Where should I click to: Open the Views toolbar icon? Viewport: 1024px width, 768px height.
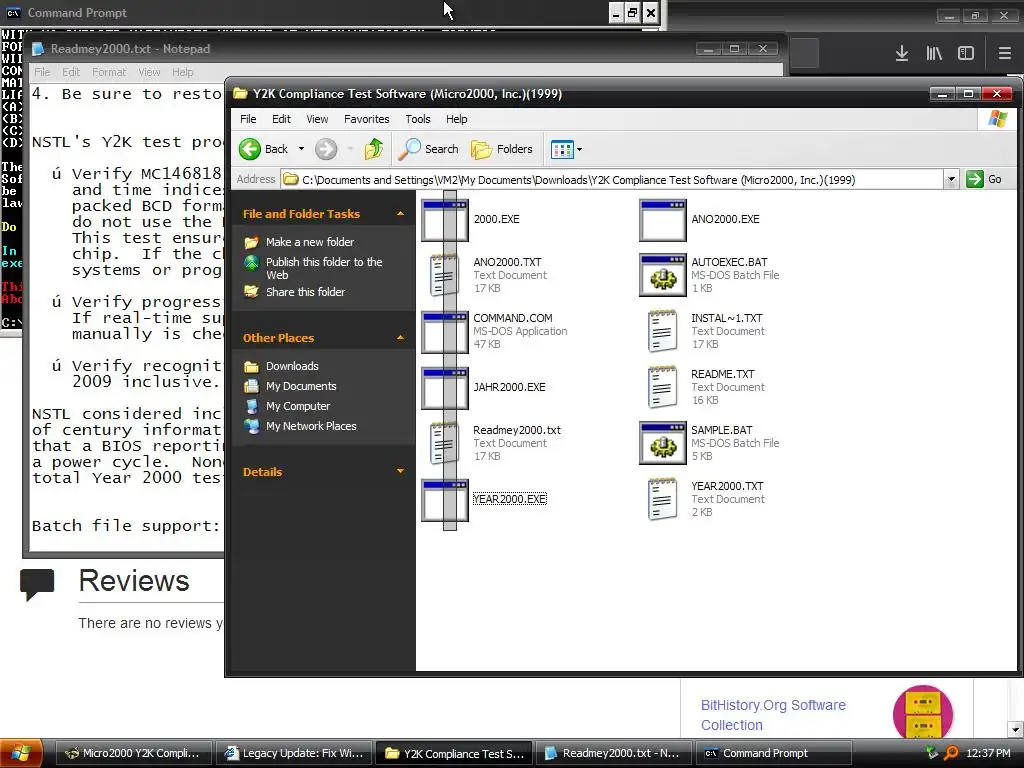pyautogui.click(x=562, y=150)
